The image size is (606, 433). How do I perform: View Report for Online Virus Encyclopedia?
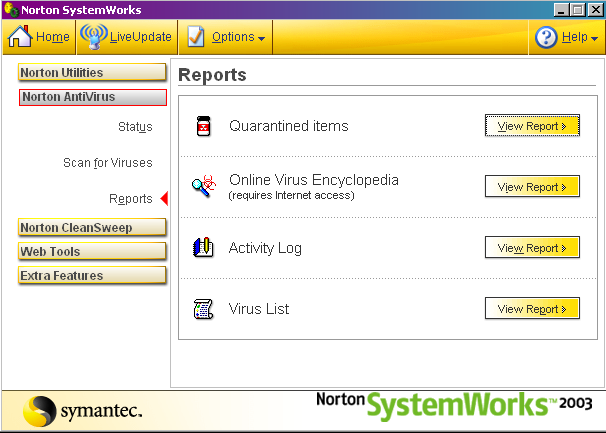pyautogui.click(x=532, y=186)
